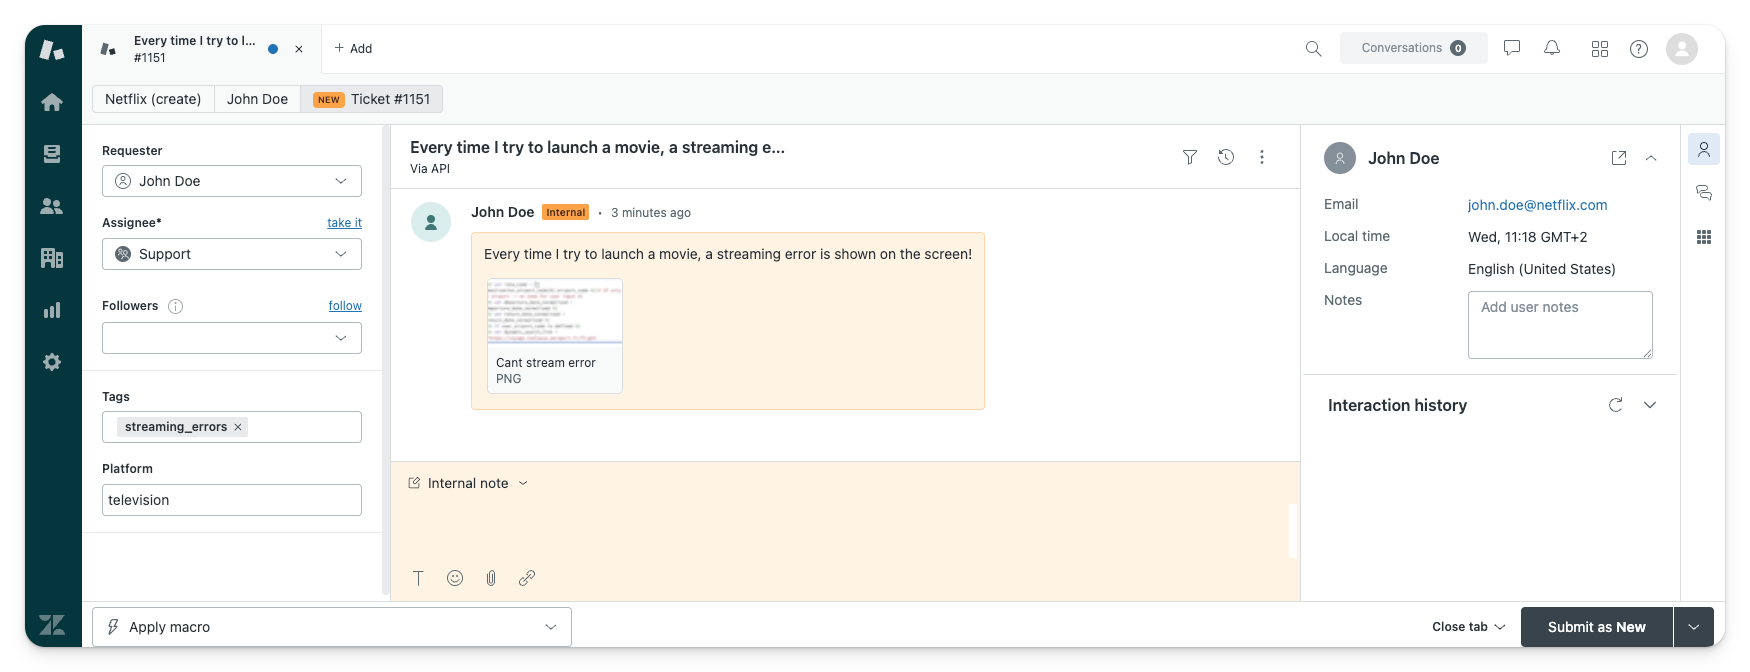Click the '3 minutes ago' timestamp

click(x=651, y=213)
